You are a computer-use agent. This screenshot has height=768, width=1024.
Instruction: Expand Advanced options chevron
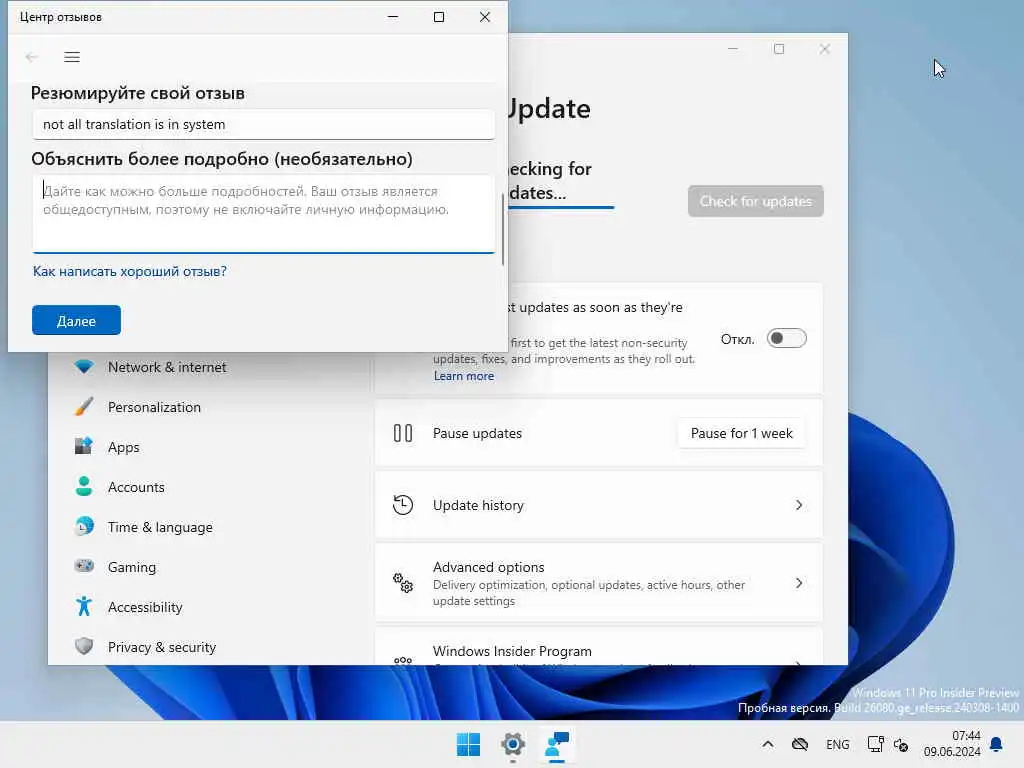[799, 583]
